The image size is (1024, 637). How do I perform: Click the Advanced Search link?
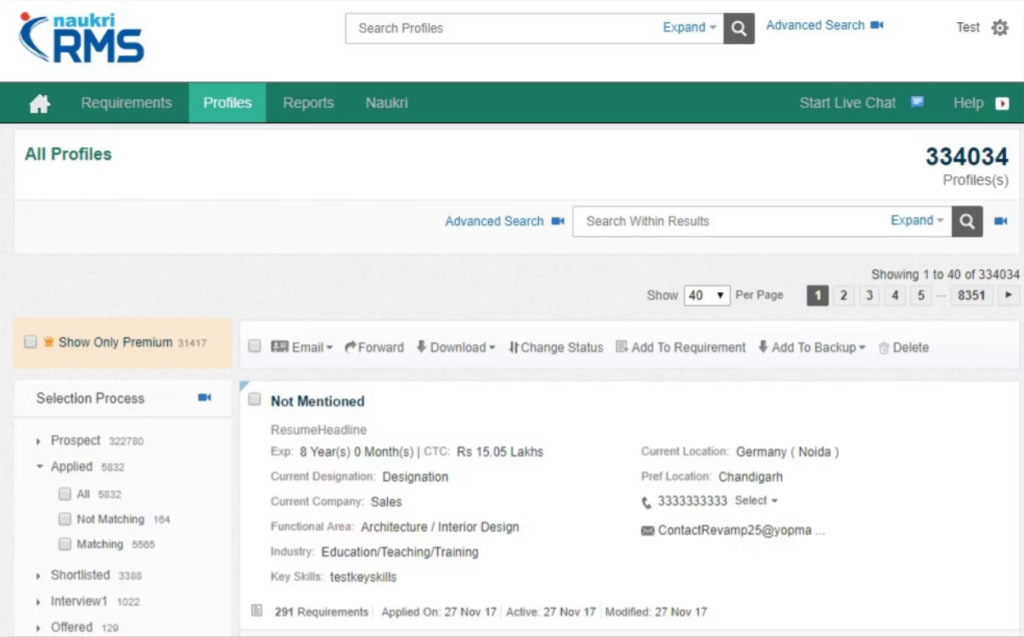coord(494,221)
